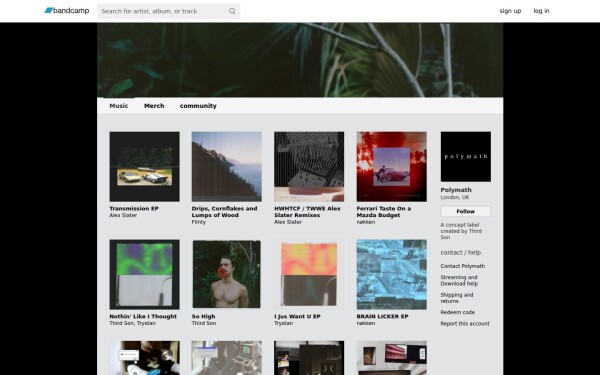Open the So High album cover

(x=227, y=274)
